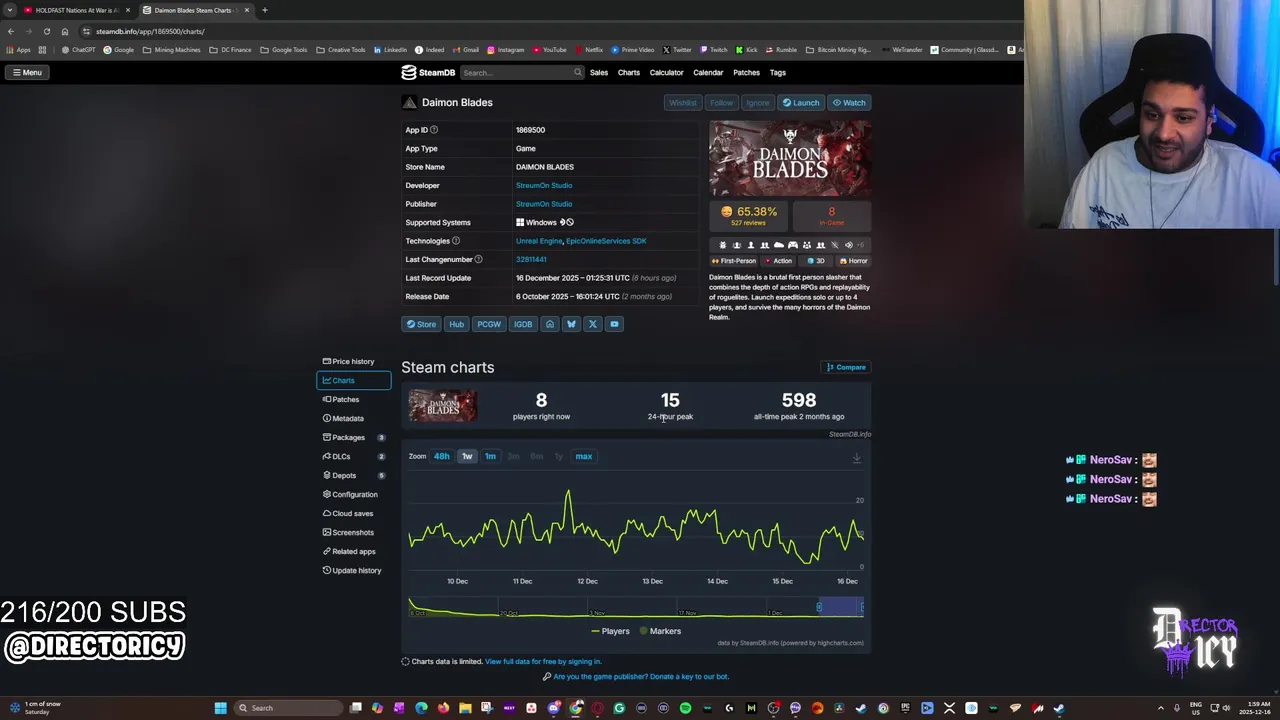Click the Technologies help question icon

pyautogui.click(x=456, y=241)
